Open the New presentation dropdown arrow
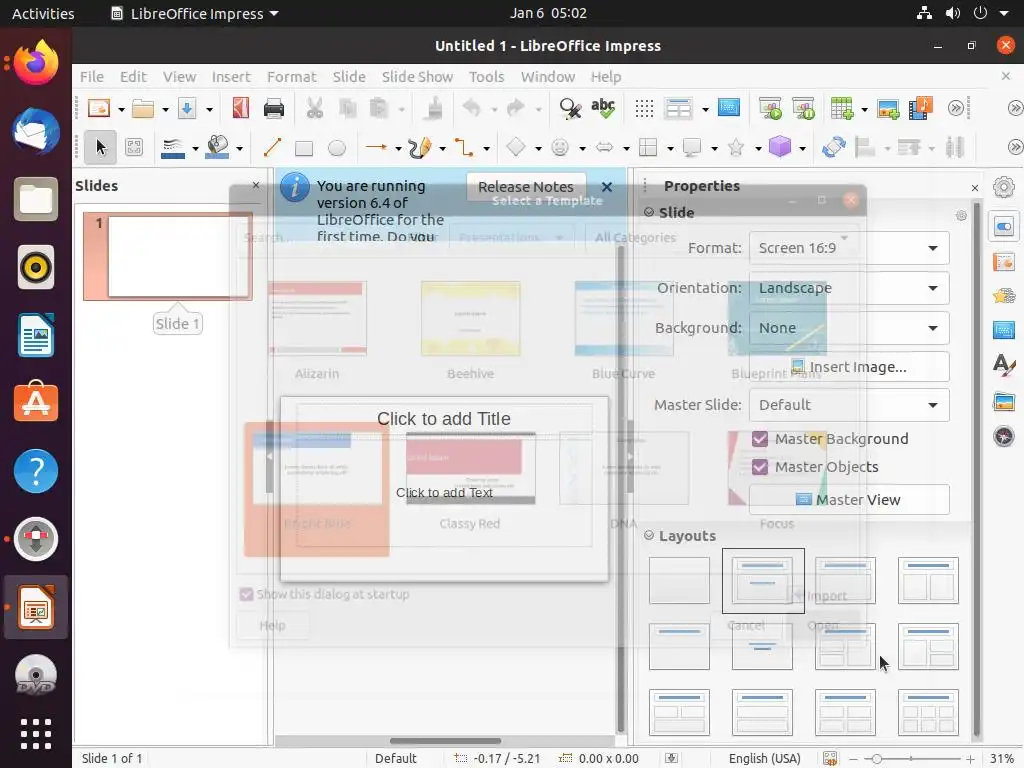 click(x=121, y=109)
